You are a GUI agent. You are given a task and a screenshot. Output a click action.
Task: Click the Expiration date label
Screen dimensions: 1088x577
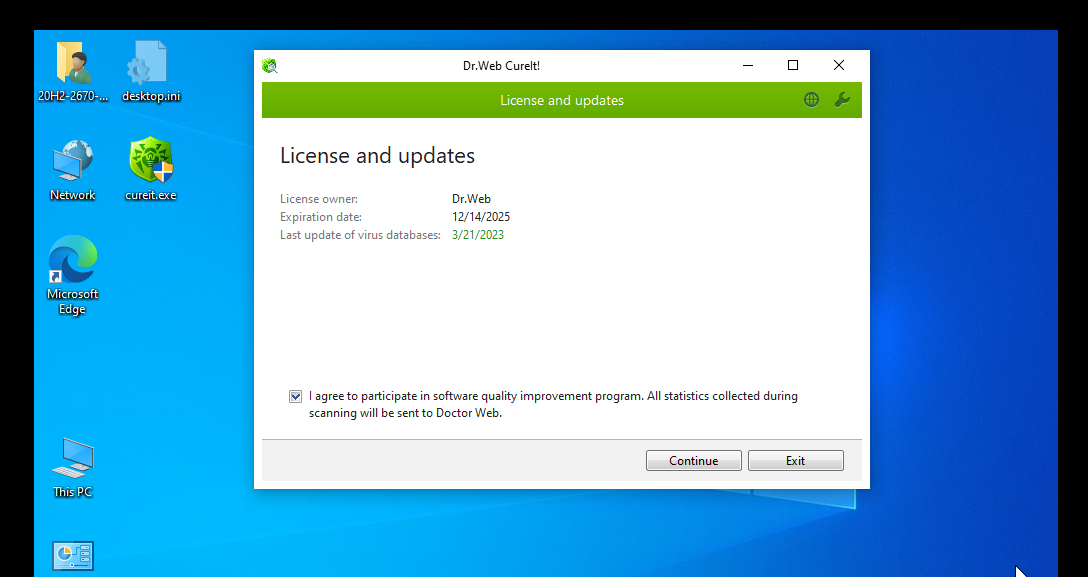(x=321, y=217)
